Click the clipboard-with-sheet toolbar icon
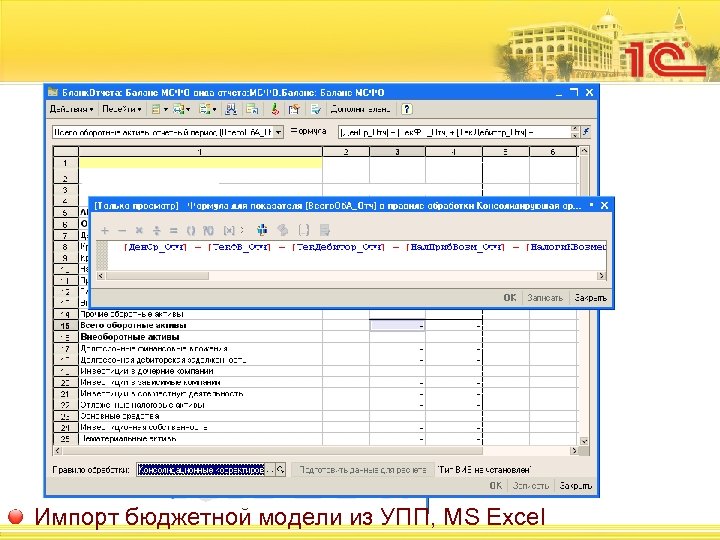The image size is (720, 540). click(x=294, y=109)
